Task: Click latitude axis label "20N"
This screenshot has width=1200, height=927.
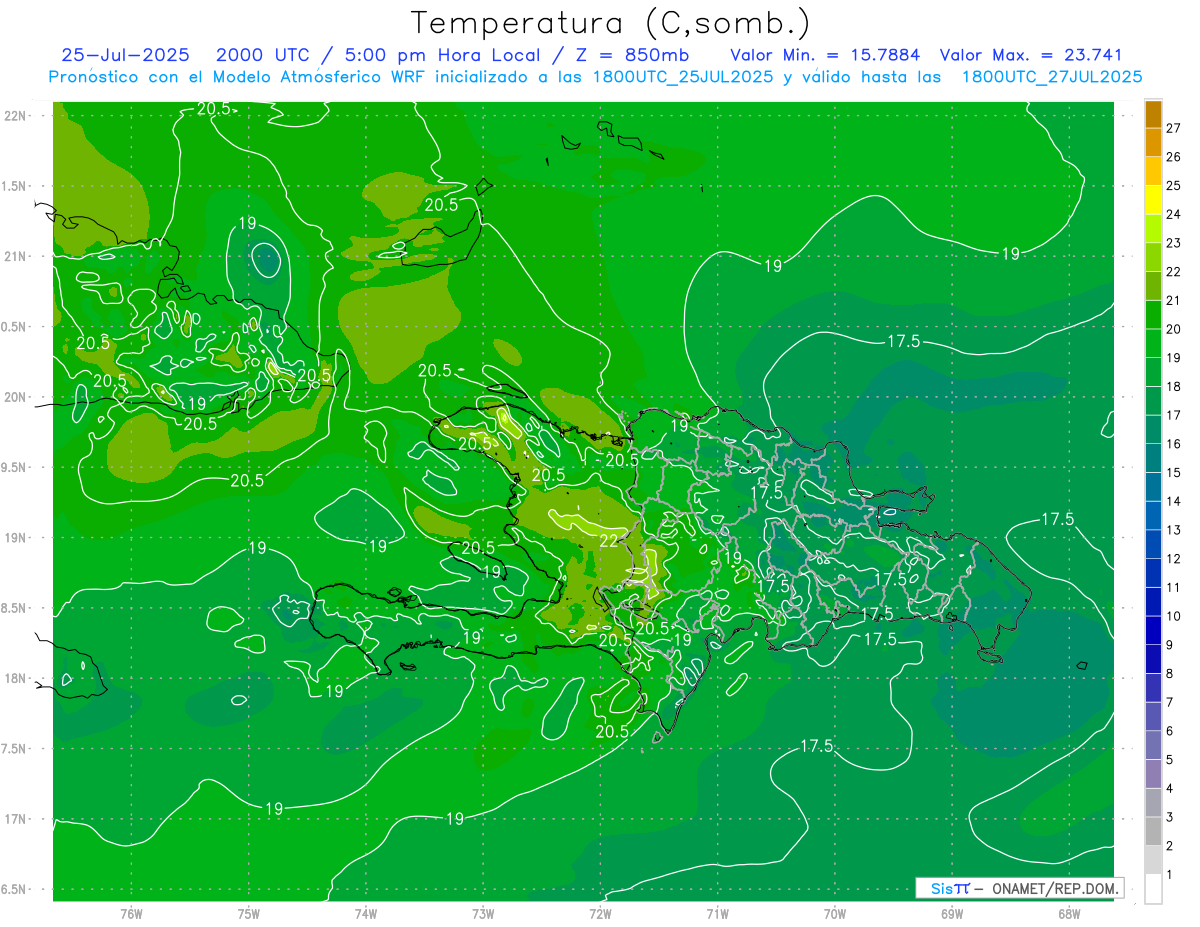Action: 17,397
